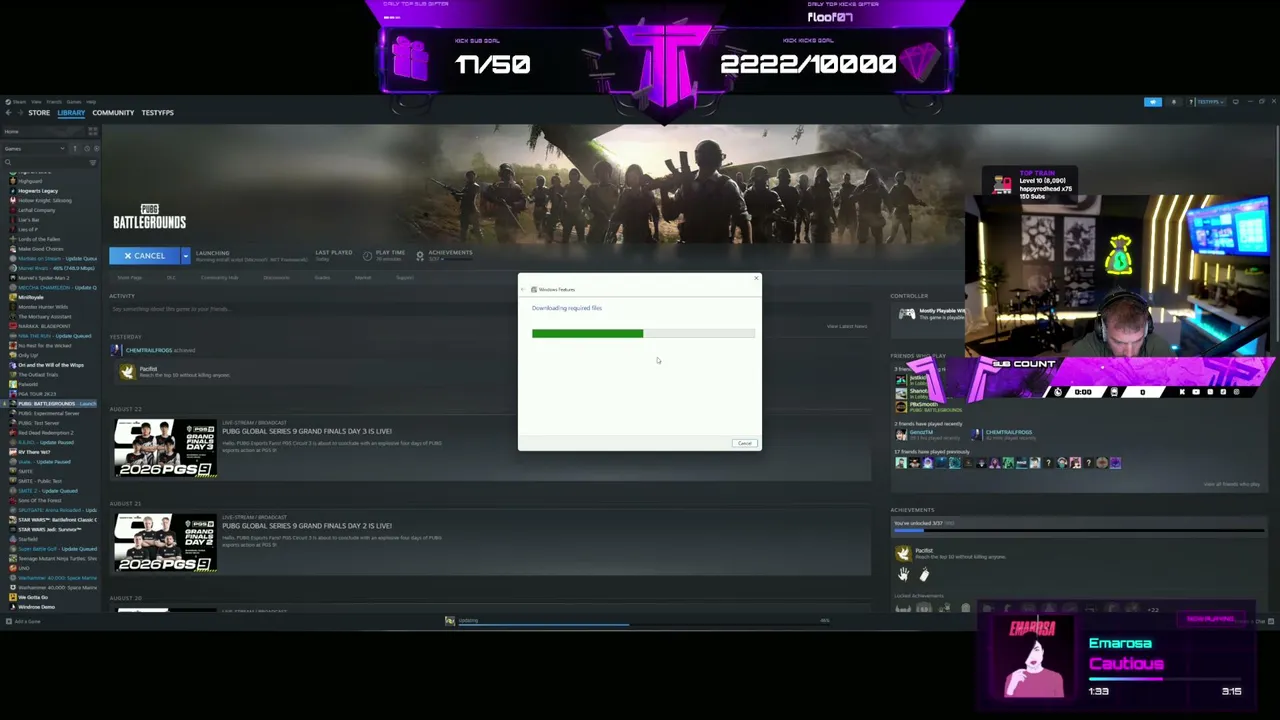Click View all friends who play link
The image size is (1280, 720).
1232,484
